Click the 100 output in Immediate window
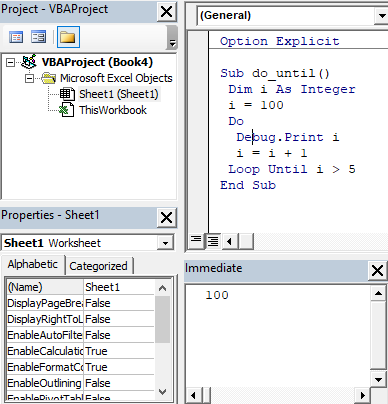 pos(217,295)
